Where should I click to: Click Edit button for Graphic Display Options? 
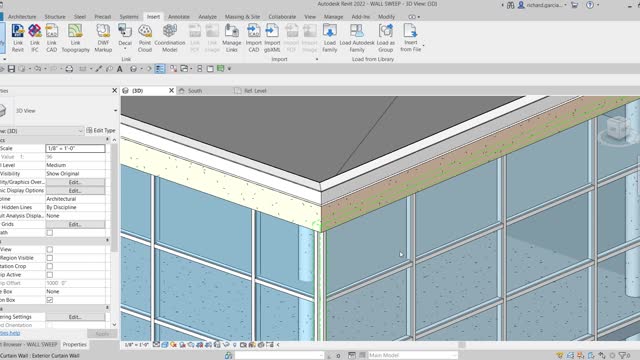(x=75, y=191)
